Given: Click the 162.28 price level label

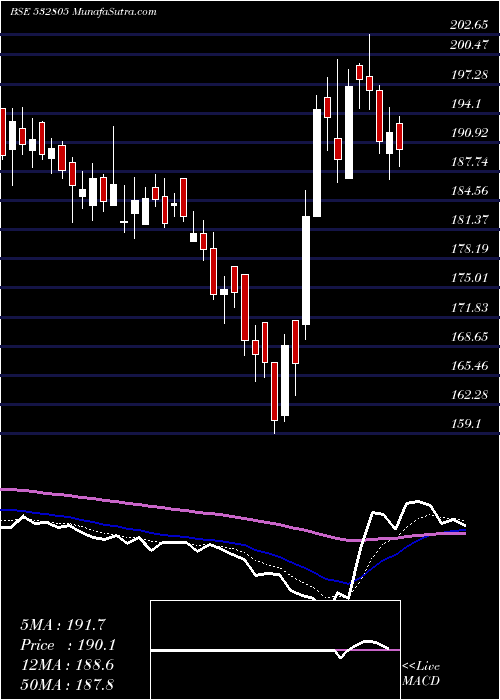Looking at the screenshot, I should tap(469, 395).
